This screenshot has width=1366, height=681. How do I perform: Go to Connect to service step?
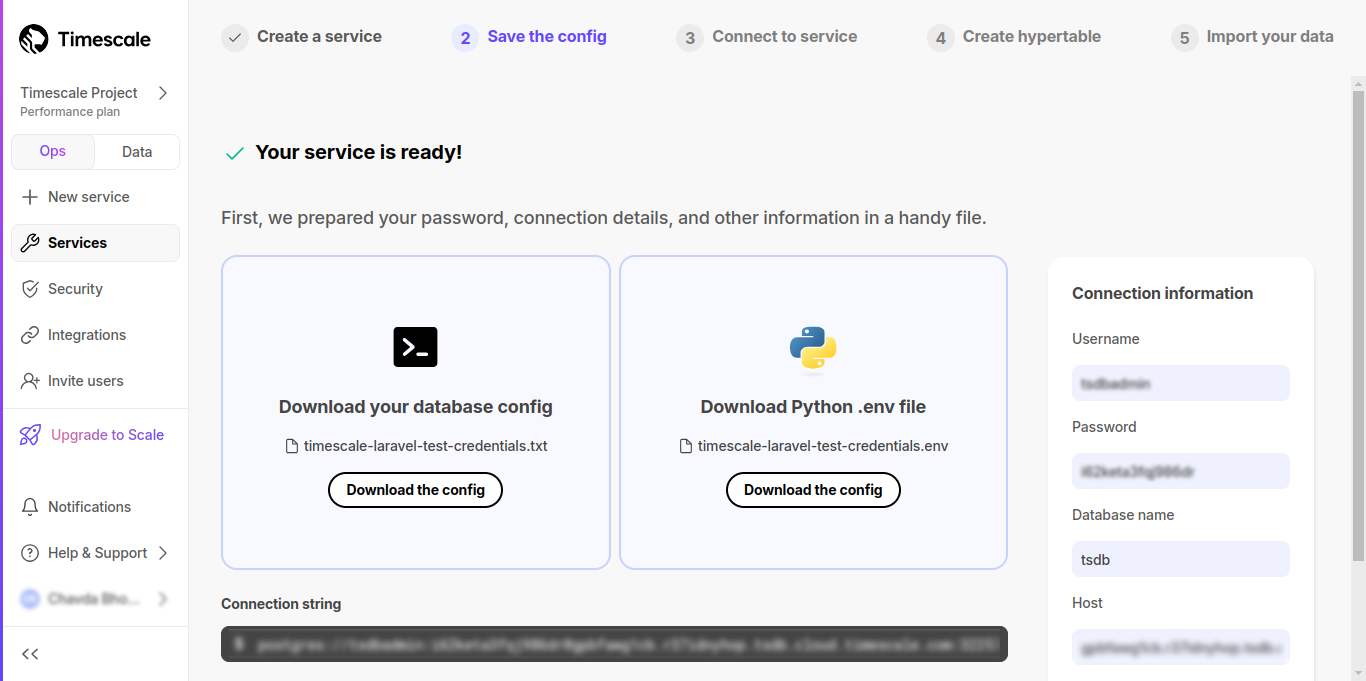pos(785,36)
